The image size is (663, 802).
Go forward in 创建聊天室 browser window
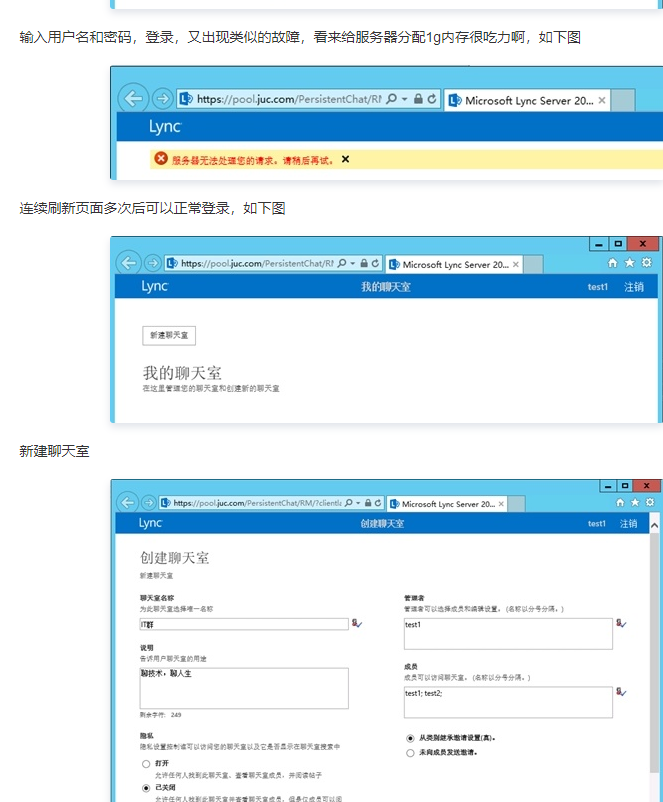click(148, 503)
